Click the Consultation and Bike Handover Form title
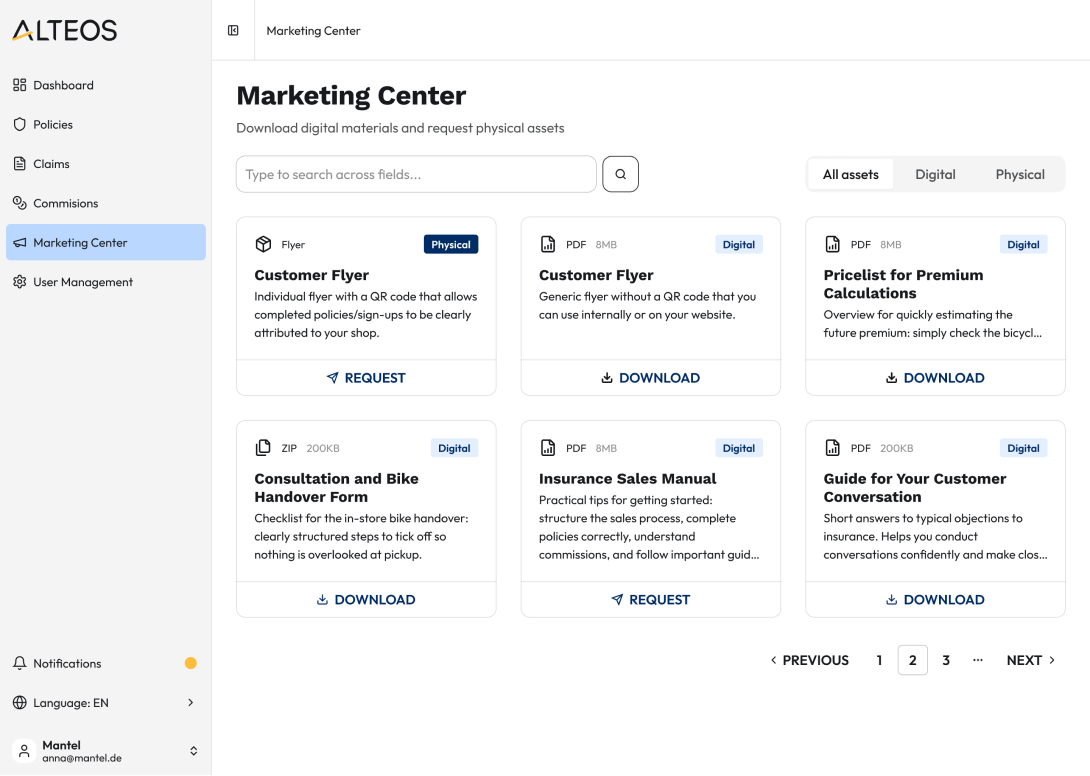Image resolution: width=1090 pixels, height=776 pixels. click(x=336, y=487)
